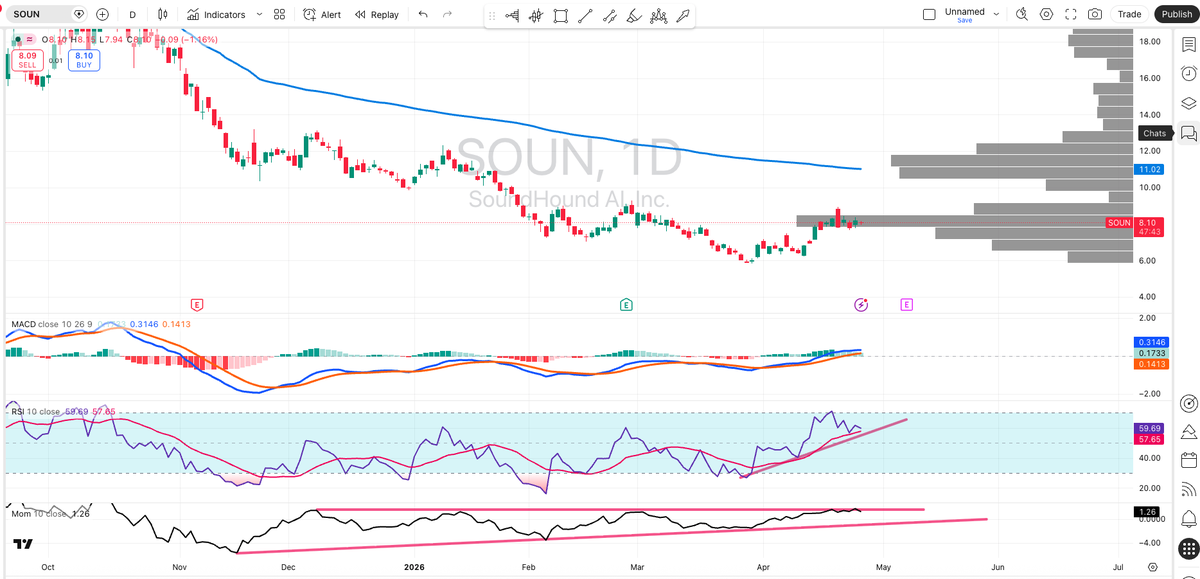Click the 11.02 moving average price label
This screenshot has width=1200, height=579.
coord(1148,170)
